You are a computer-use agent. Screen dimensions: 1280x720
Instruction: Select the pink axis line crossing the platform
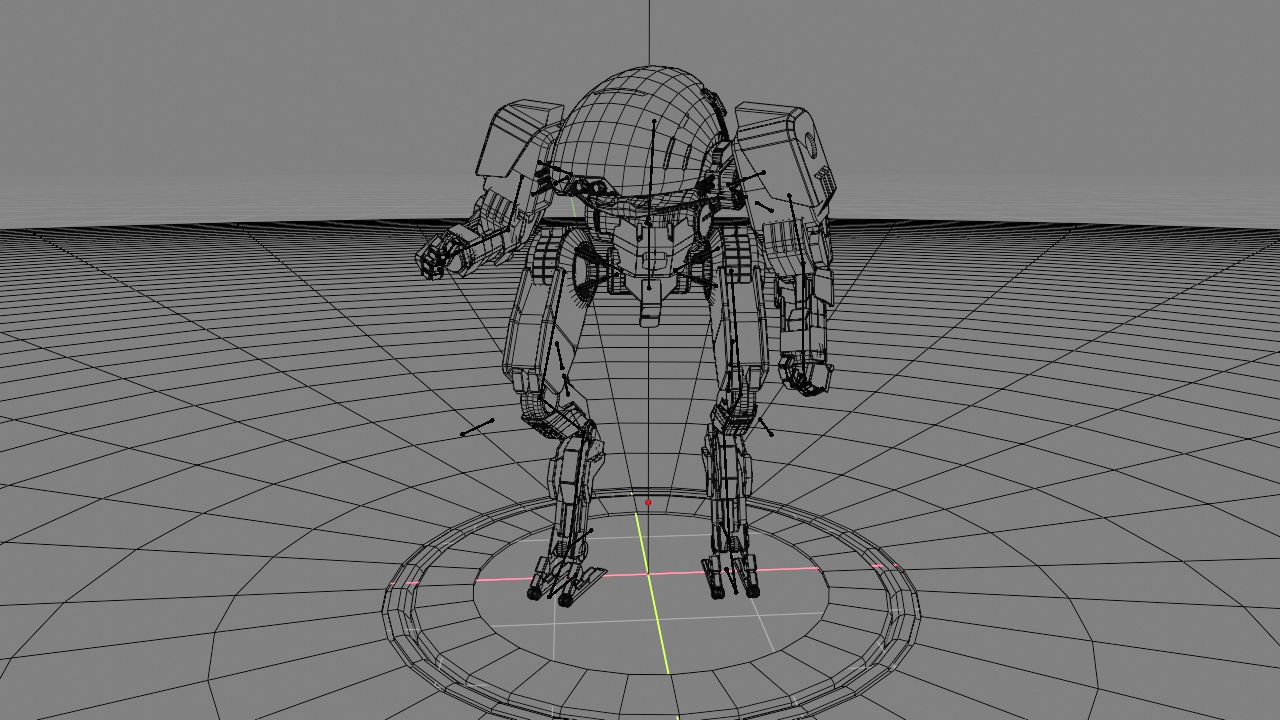[649, 574]
